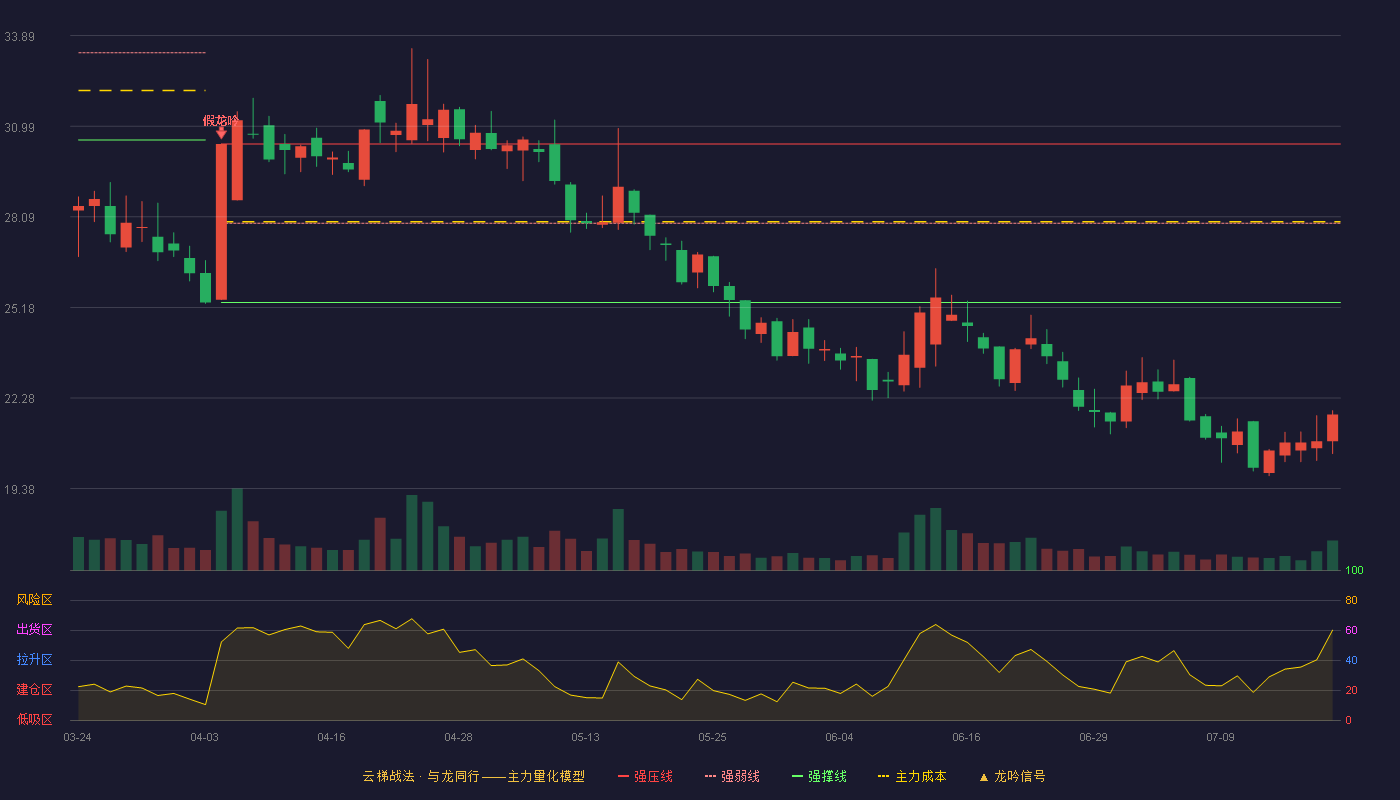
Task: Click the 05-25 date label
Action: pyautogui.click(x=712, y=737)
